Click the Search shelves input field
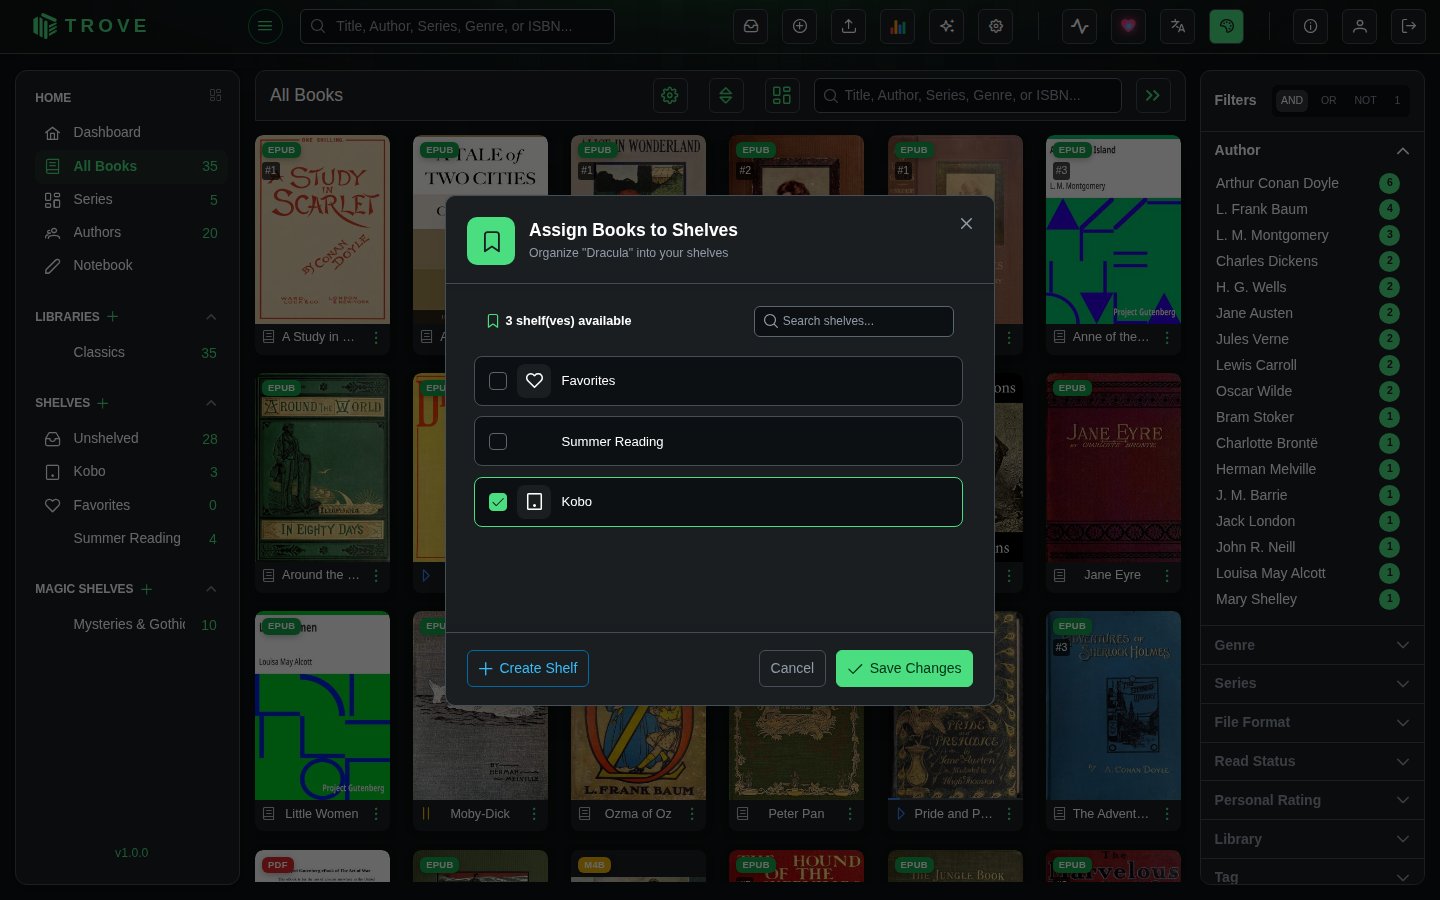Screen dimensions: 1440x900 (x=854, y=321)
